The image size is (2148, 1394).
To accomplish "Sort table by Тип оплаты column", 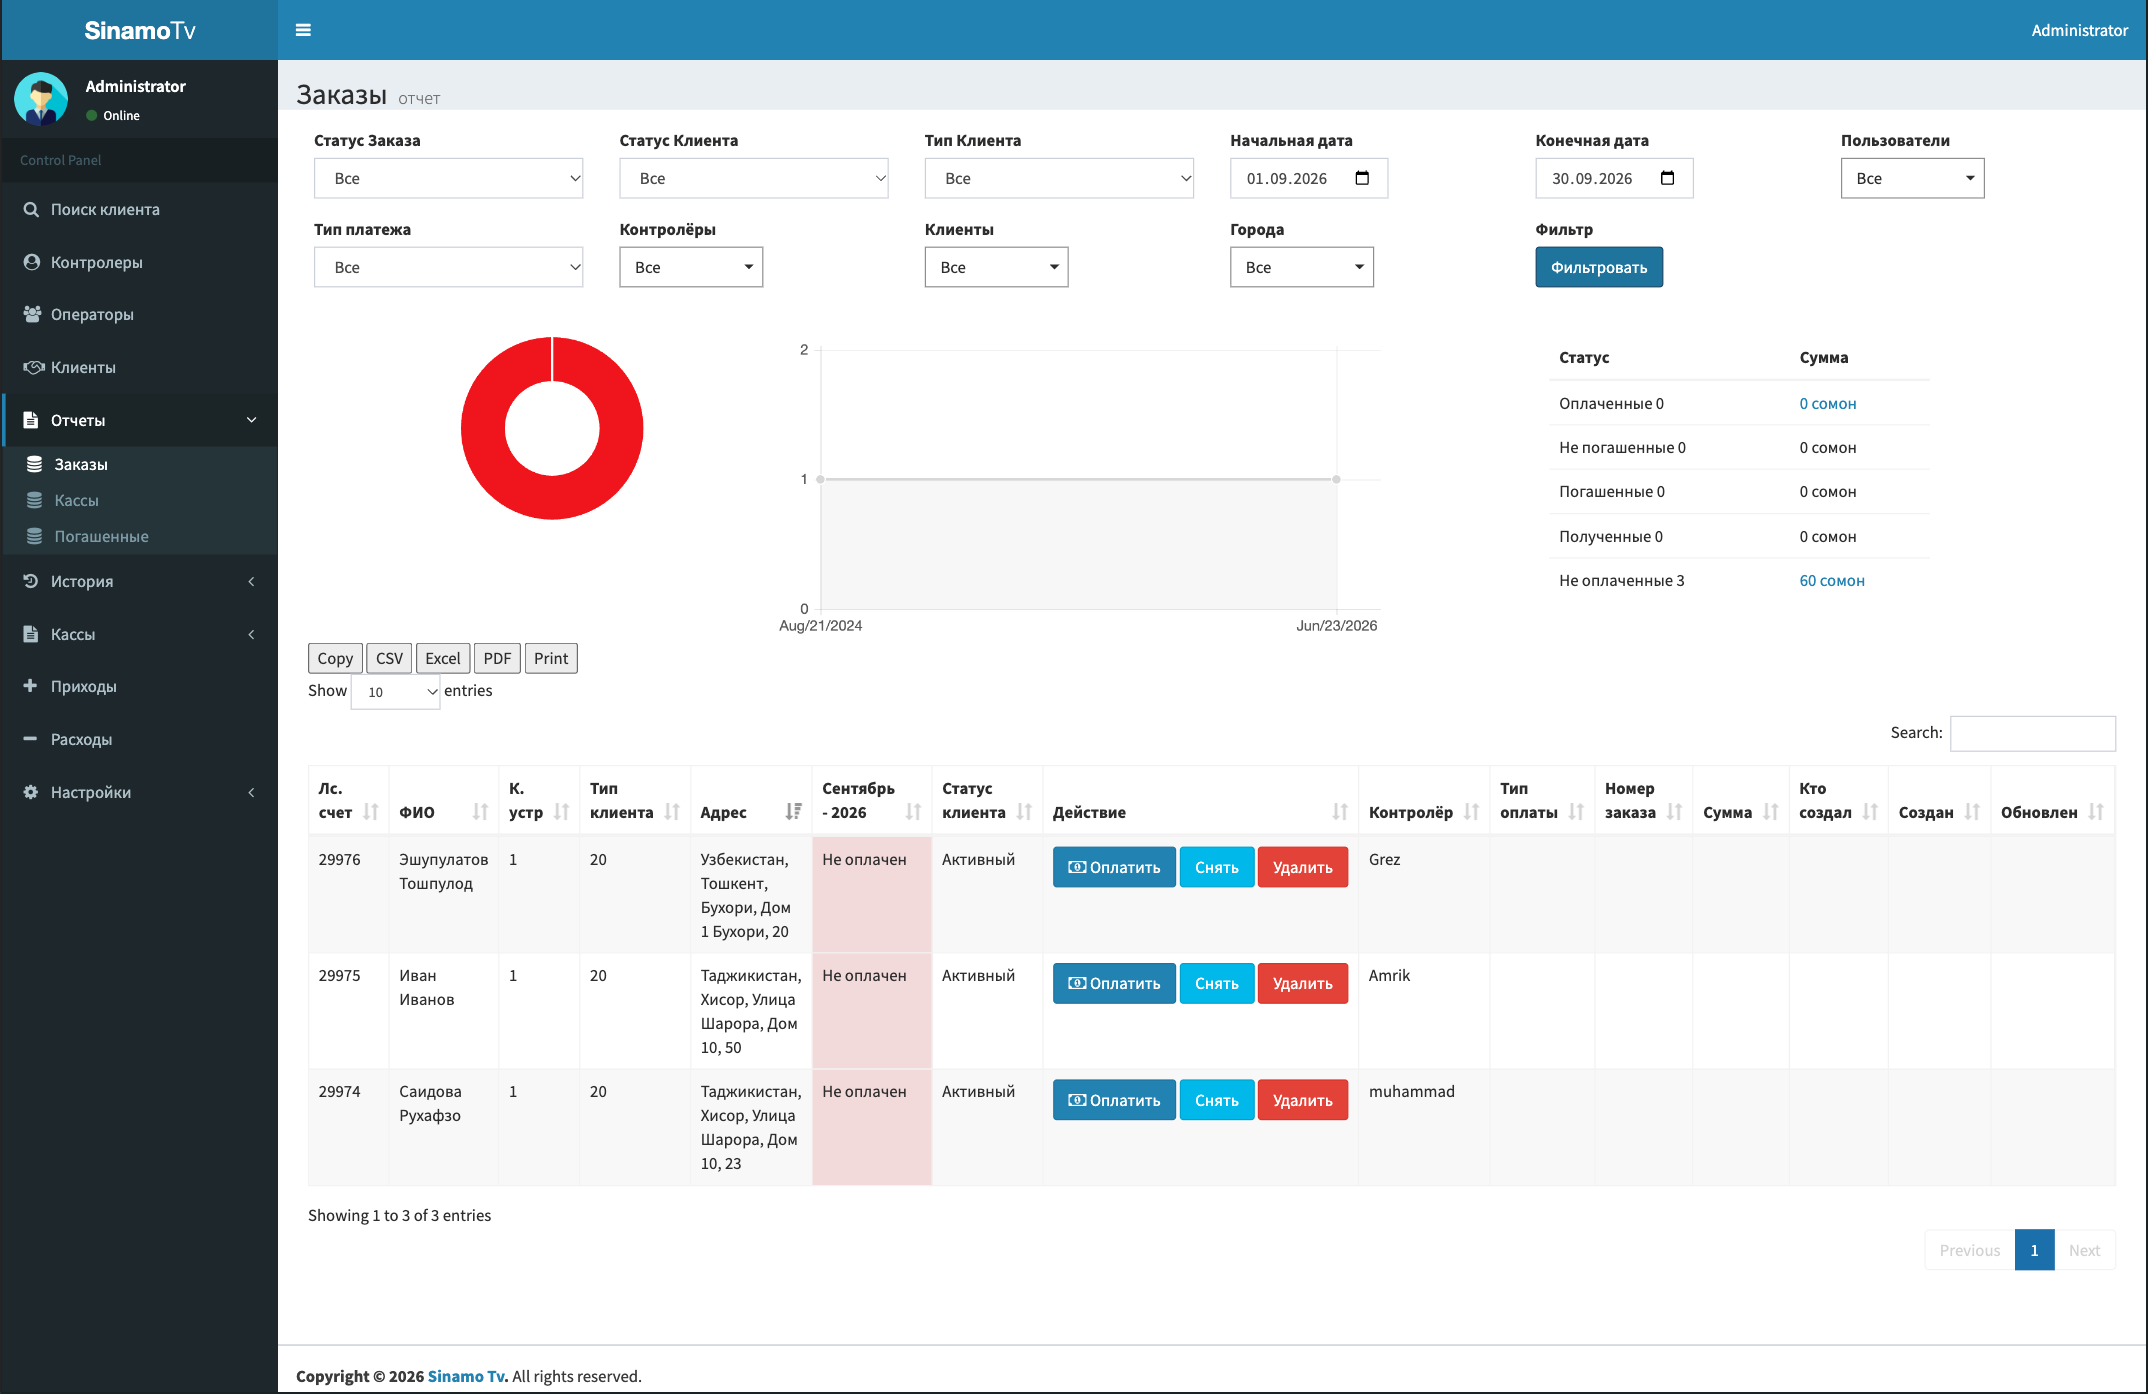I will [1542, 801].
